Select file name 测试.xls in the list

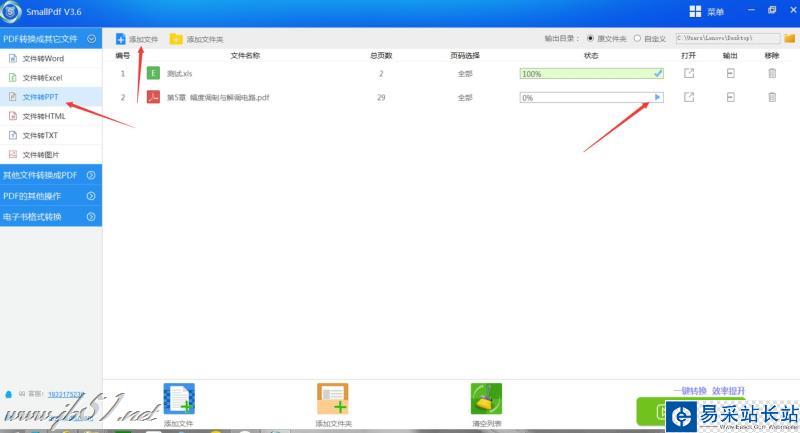(x=180, y=73)
